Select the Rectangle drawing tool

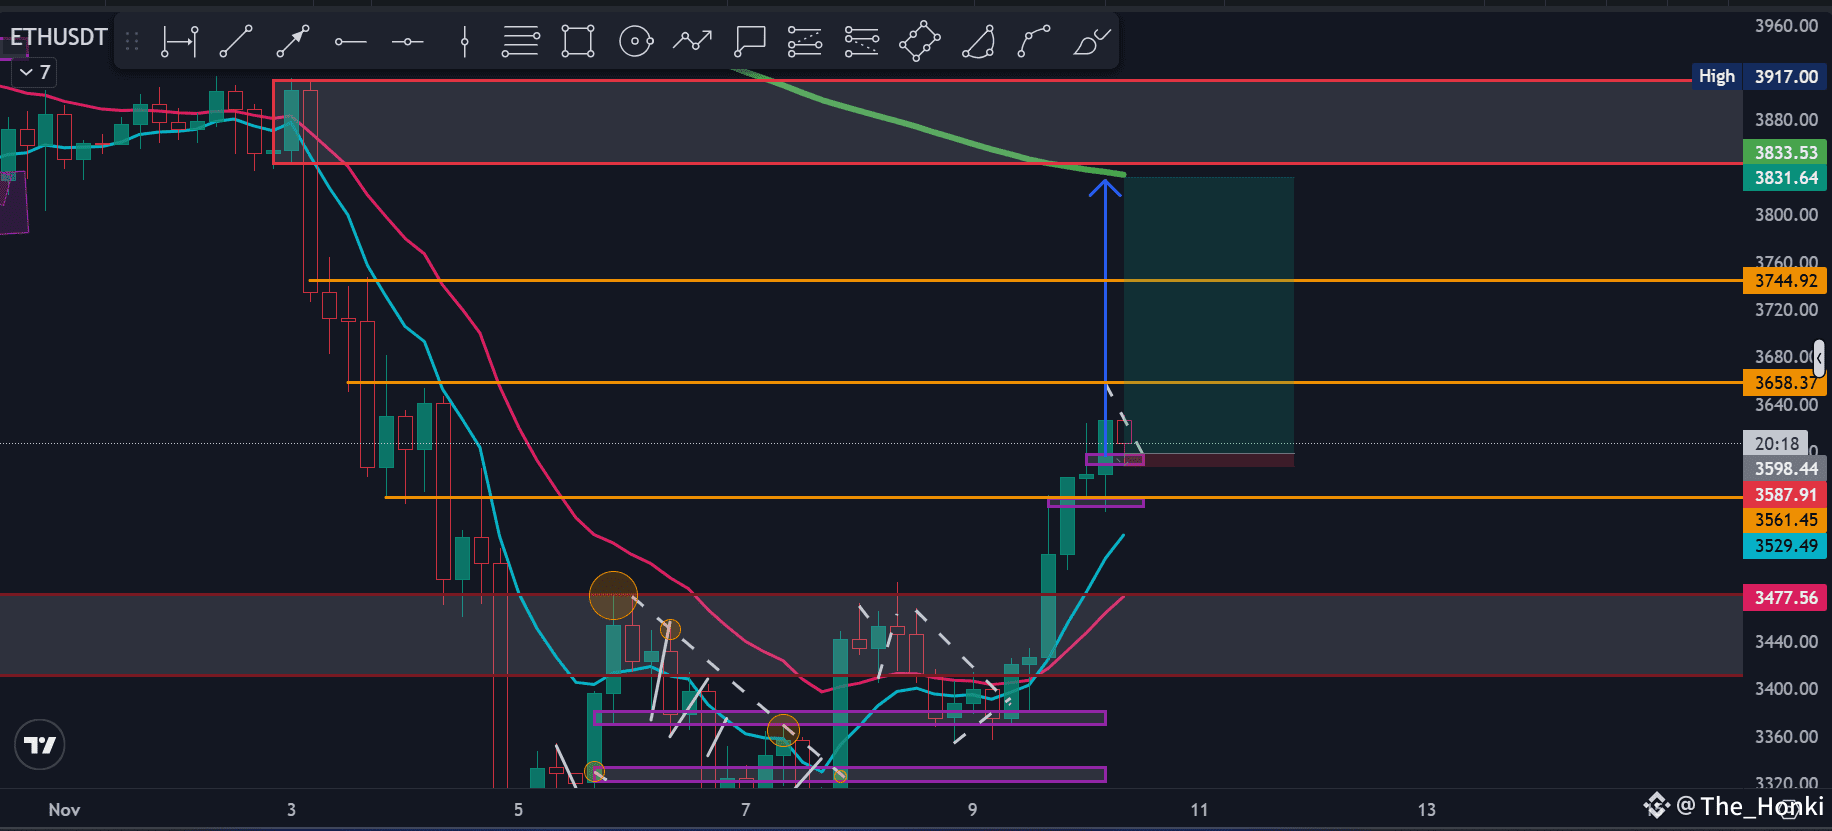578,42
